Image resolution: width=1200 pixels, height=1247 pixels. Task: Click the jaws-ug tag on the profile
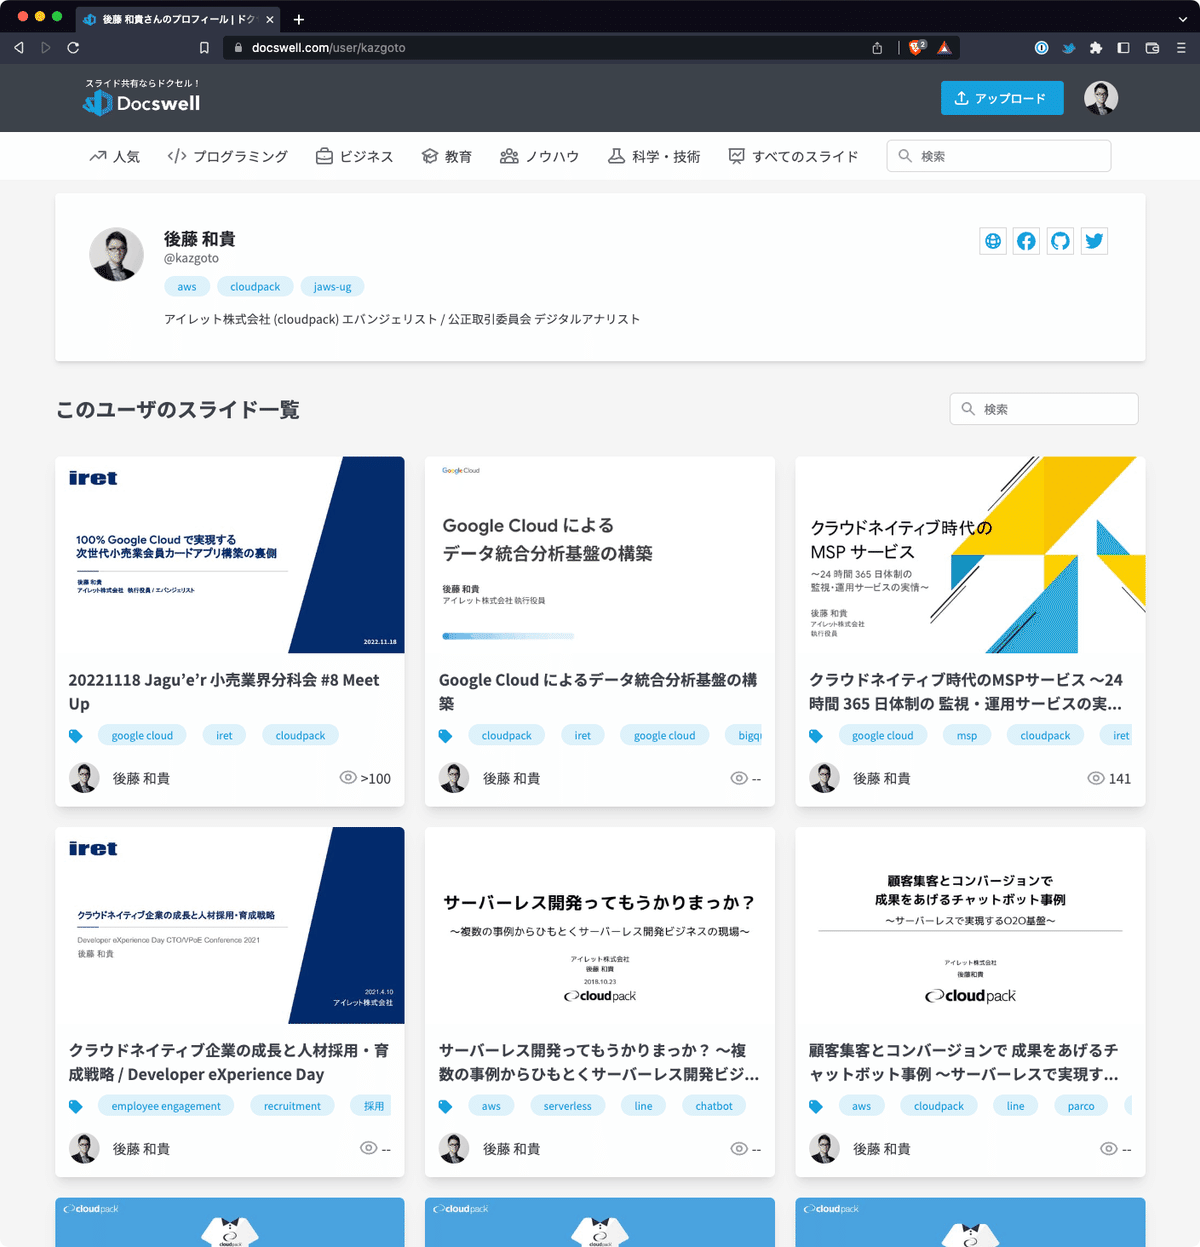[332, 287]
